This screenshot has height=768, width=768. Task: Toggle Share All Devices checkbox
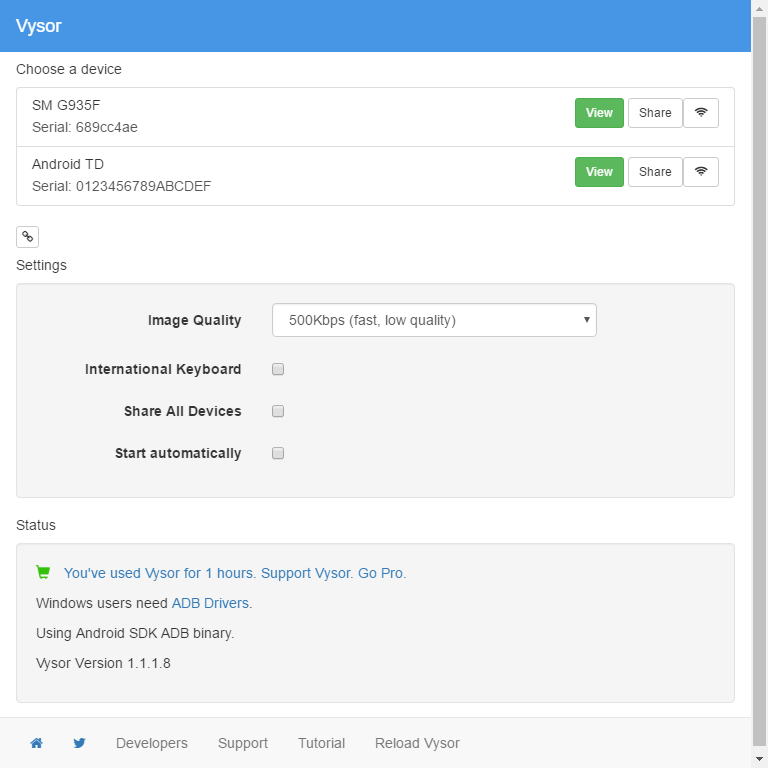(278, 411)
